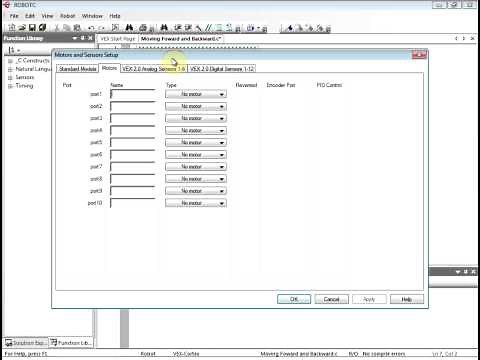Open the Robot menu
480x360 pixels.
(x=68, y=16)
